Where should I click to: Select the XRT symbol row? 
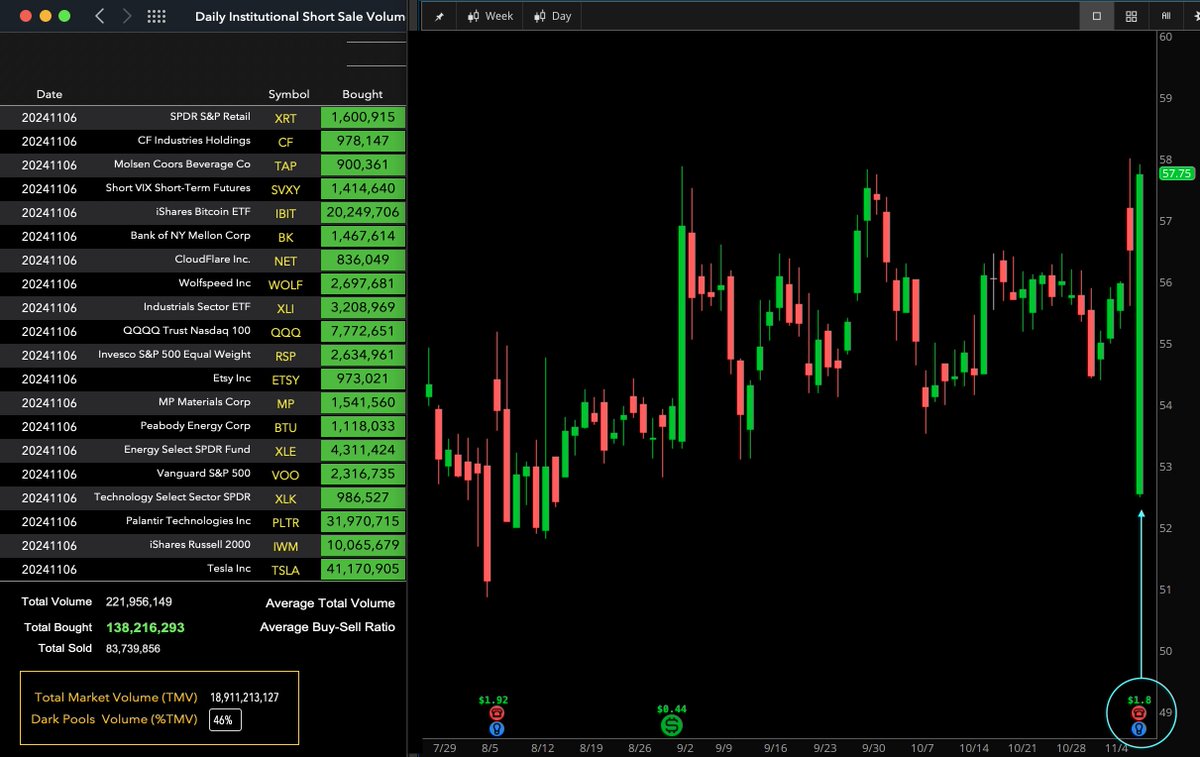[203, 117]
